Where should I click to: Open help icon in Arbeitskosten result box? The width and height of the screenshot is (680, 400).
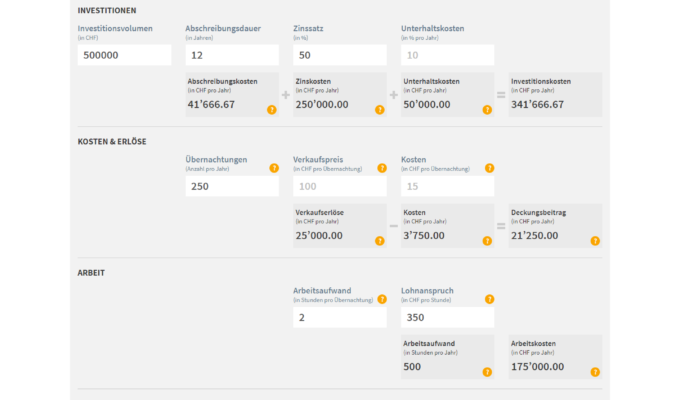595,372
